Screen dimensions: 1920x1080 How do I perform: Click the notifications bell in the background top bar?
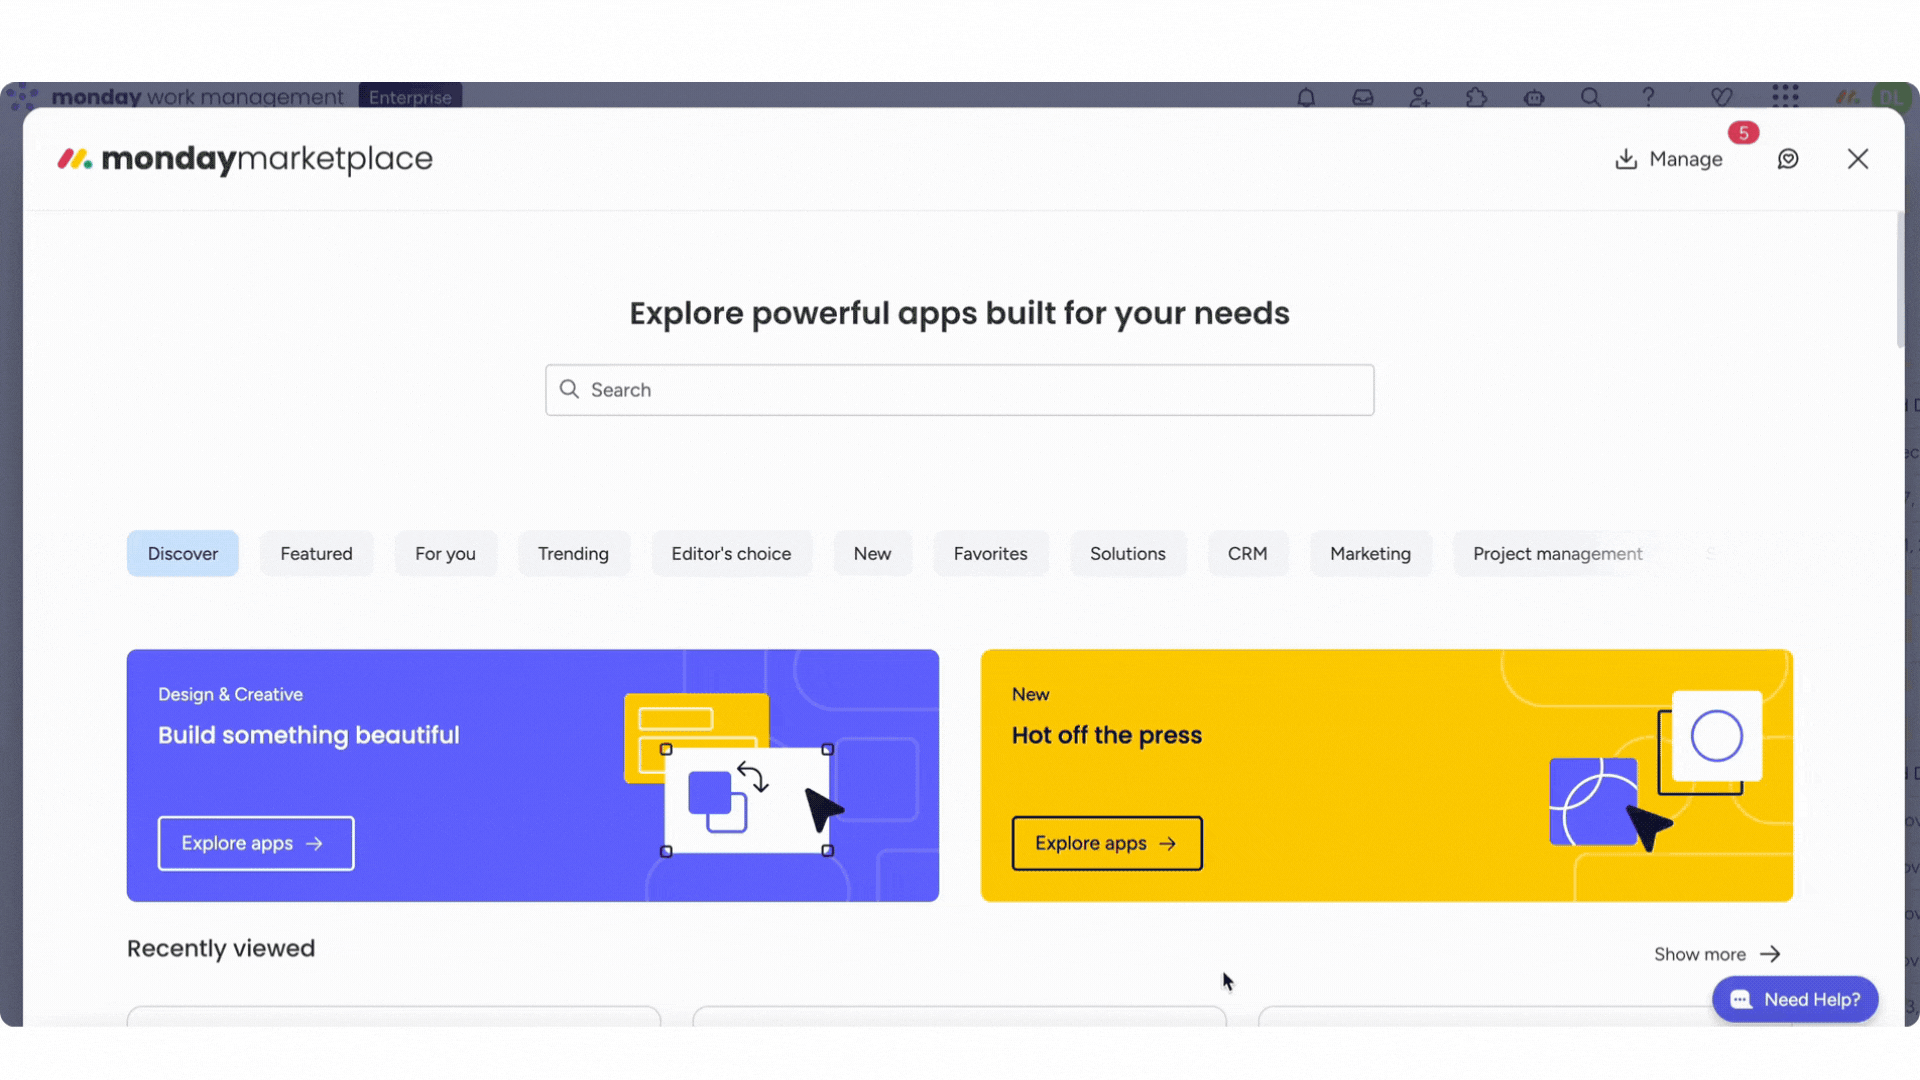tap(1306, 97)
